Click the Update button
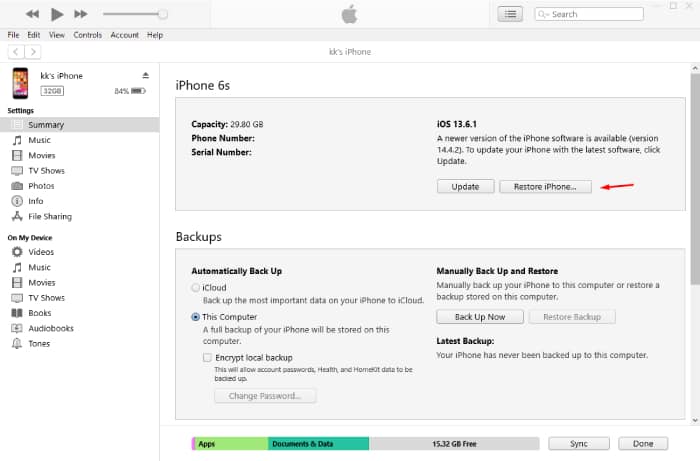Image resolution: width=700 pixels, height=461 pixels. click(x=465, y=187)
